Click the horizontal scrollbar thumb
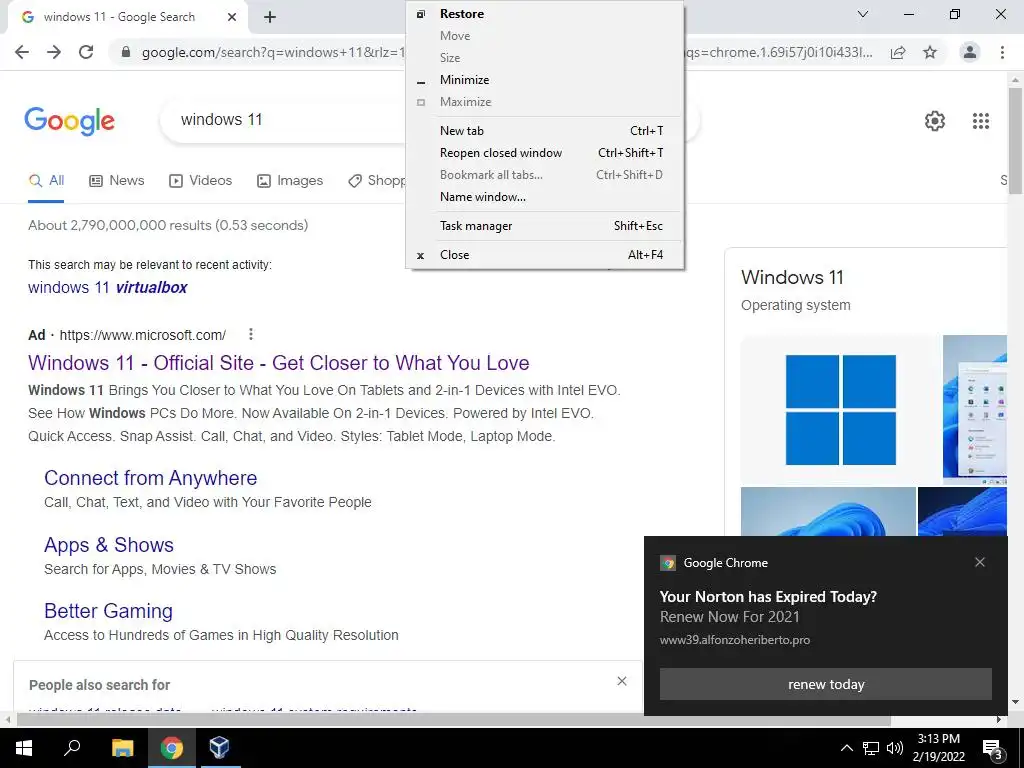The width and height of the screenshot is (1024, 768). point(454,720)
